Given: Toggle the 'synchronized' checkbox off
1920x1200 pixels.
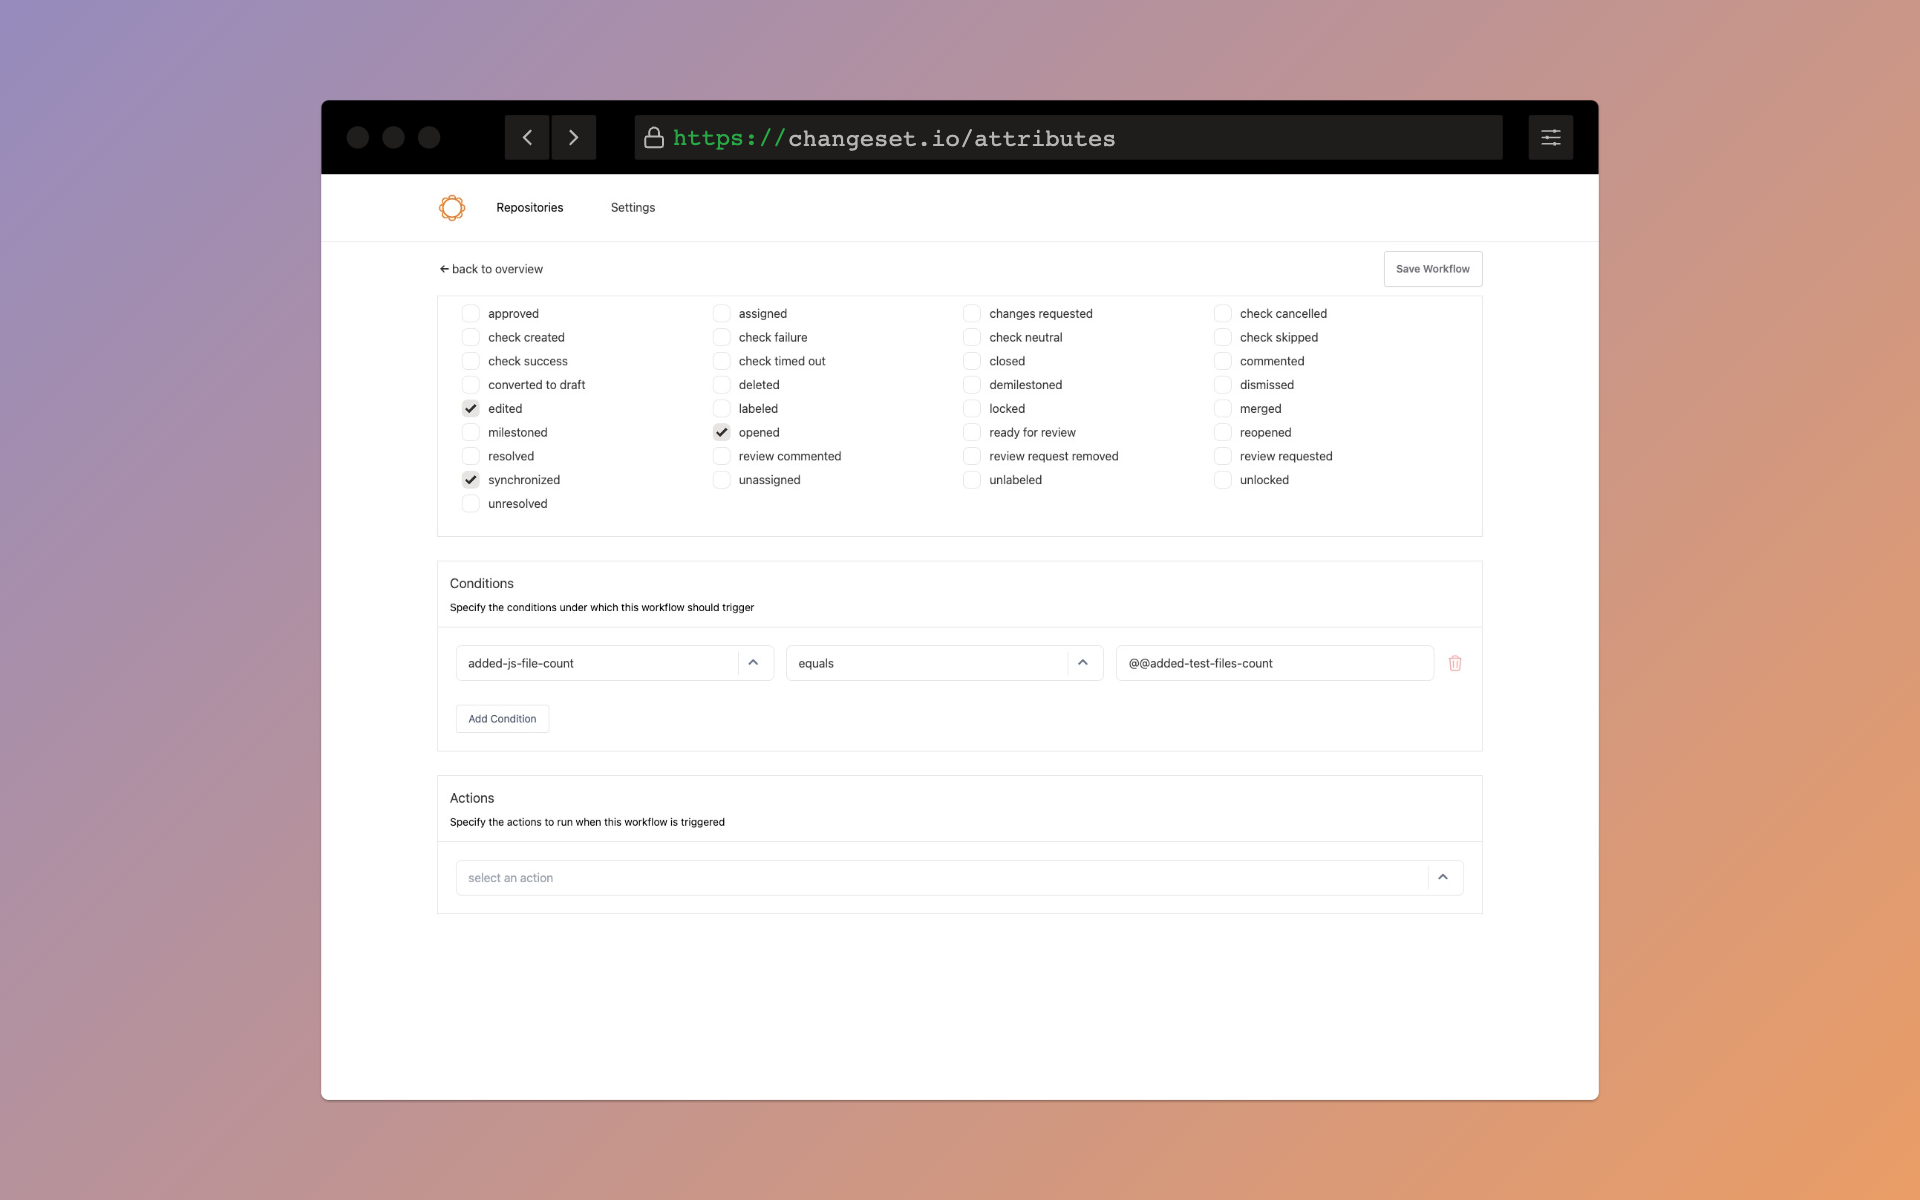Looking at the screenshot, I should click(x=470, y=480).
